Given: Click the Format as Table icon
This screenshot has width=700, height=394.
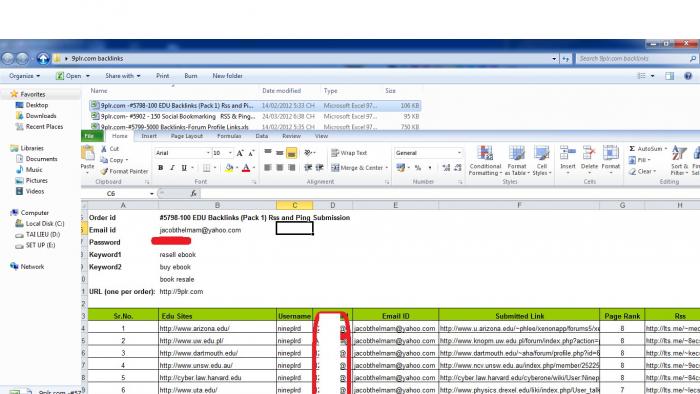Looking at the screenshot, I should (517, 153).
